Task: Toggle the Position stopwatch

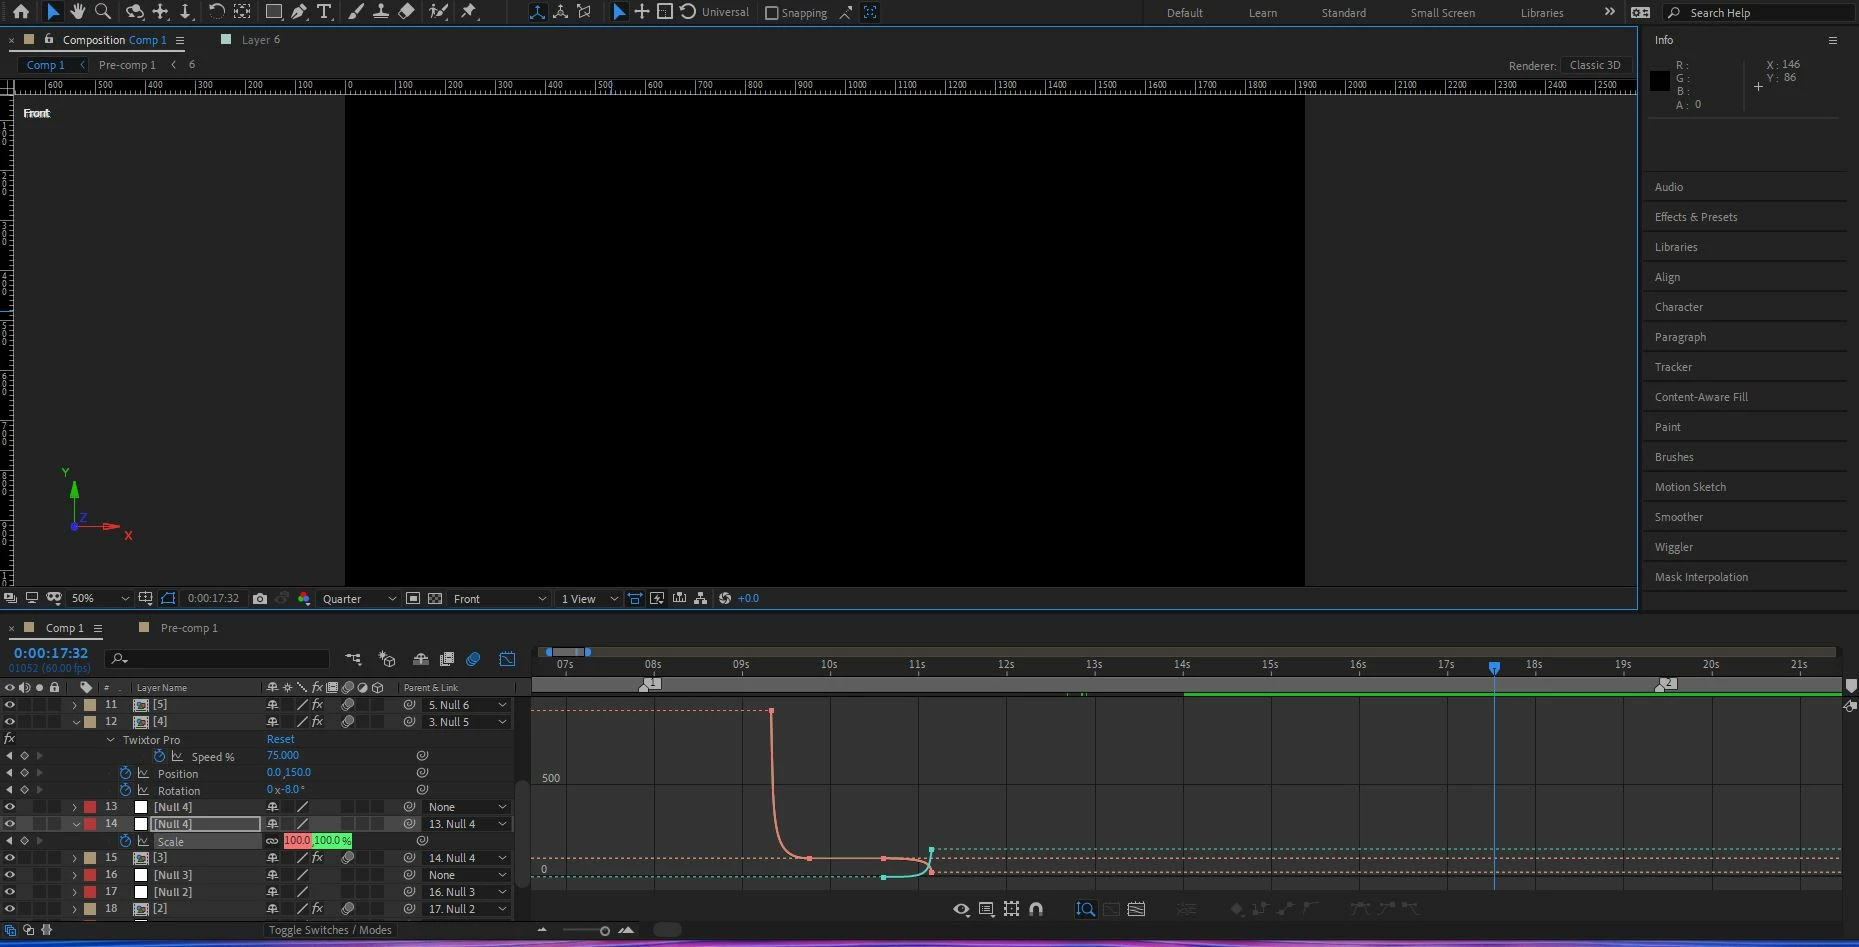Action: click(125, 773)
